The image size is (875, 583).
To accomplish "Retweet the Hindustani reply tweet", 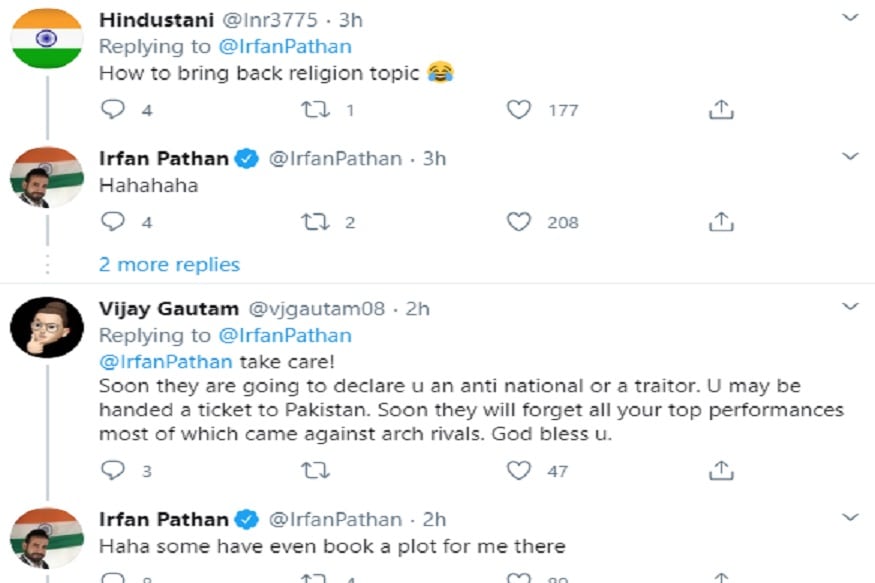I will [x=315, y=109].
